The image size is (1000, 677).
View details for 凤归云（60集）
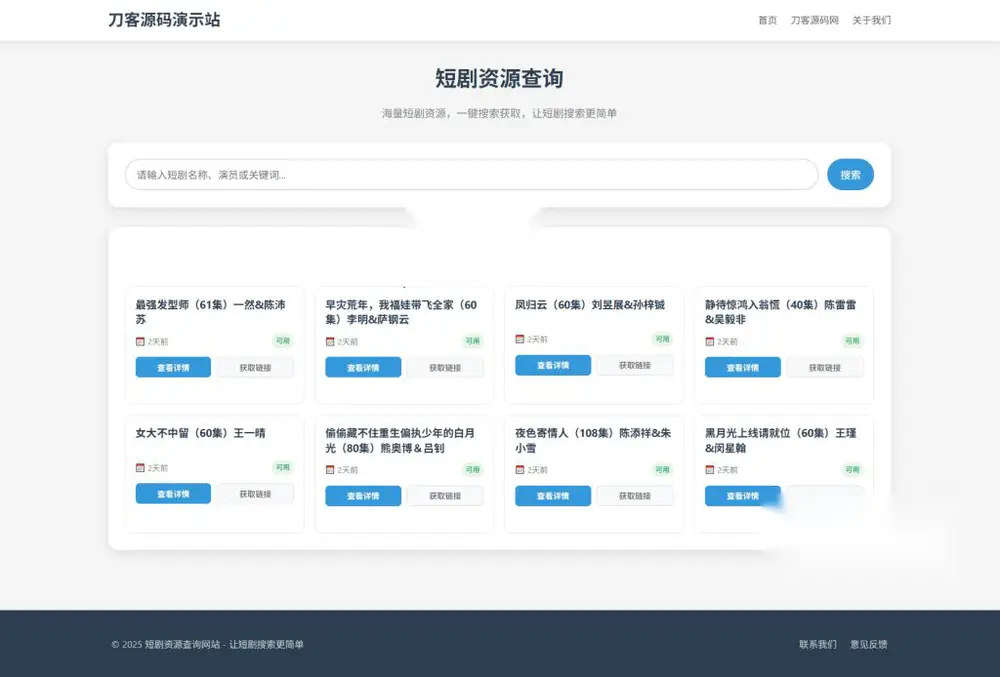[553, 365]
